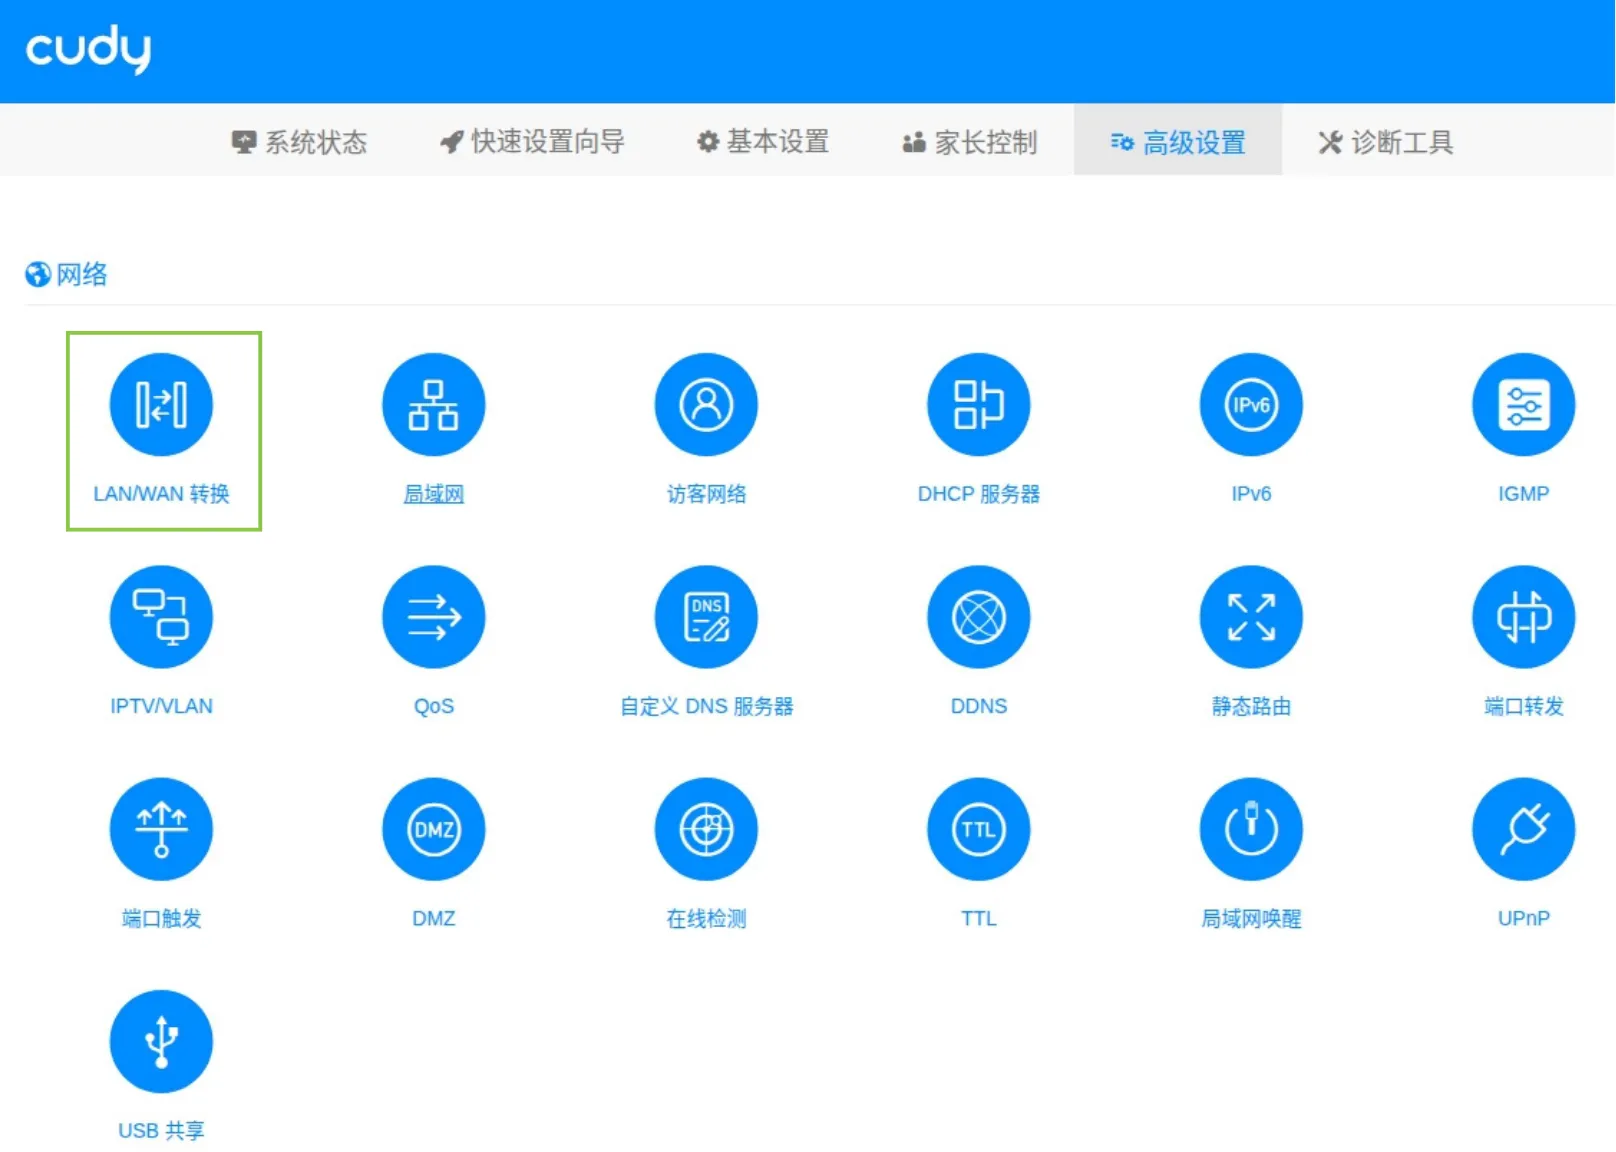Viewport: 1616px width, 1152px height.
Task: Click the UPnP text label link
Action: point(1522,918)
